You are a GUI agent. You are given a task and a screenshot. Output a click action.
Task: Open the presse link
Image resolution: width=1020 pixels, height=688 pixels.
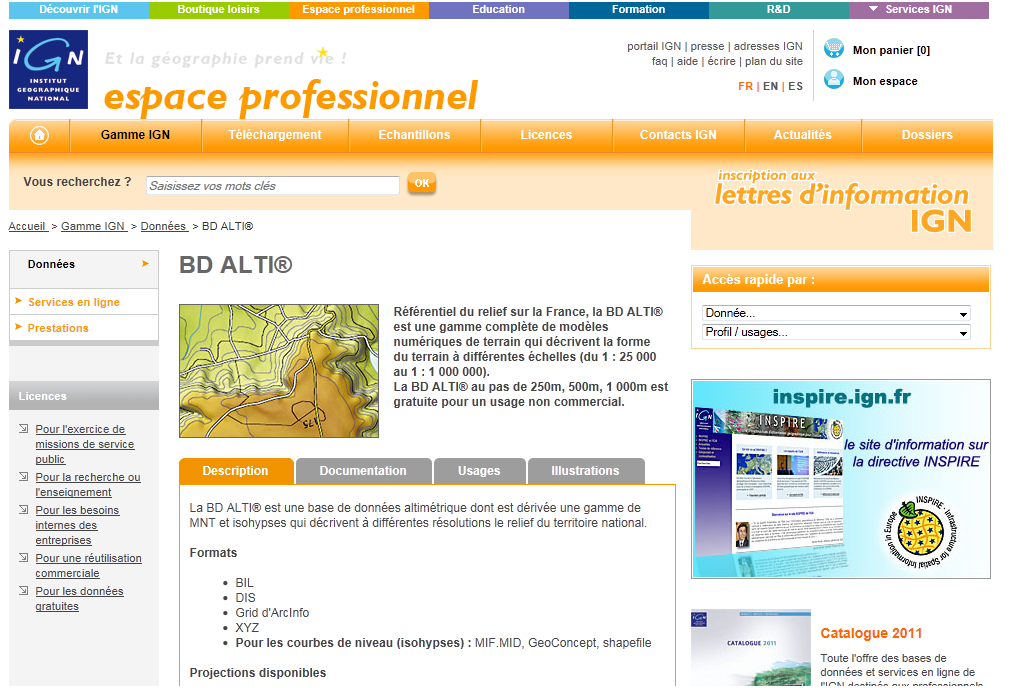(707, 46)
